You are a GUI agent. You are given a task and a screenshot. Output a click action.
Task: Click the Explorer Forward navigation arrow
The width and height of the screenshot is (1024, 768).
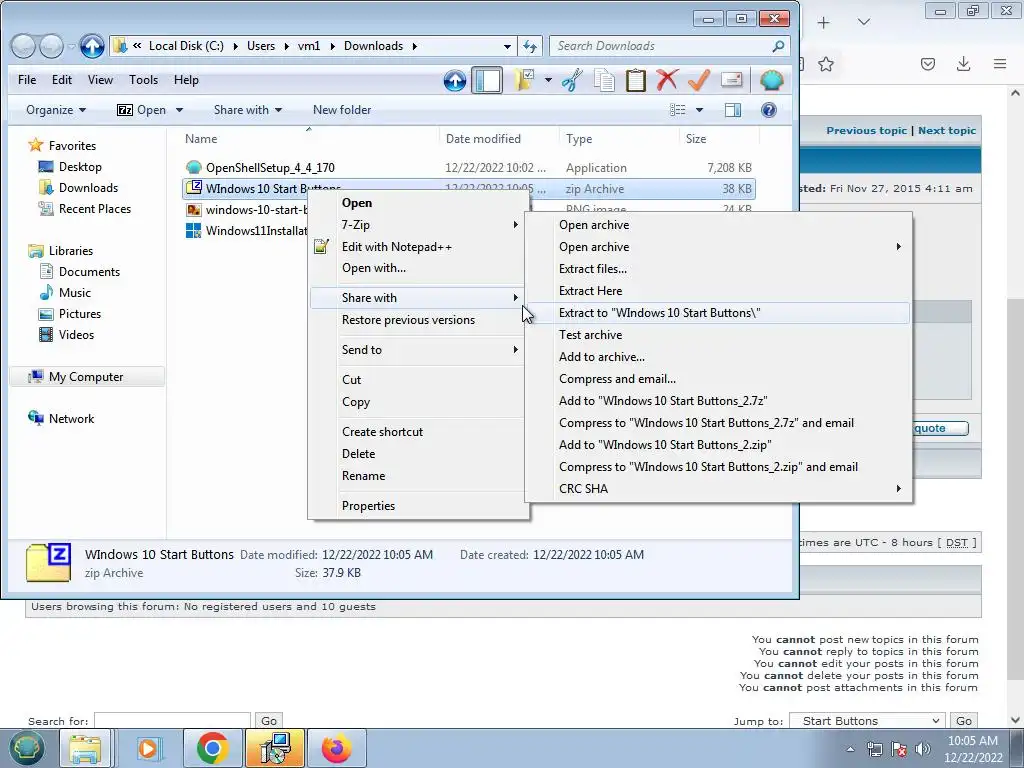[51, 46]
